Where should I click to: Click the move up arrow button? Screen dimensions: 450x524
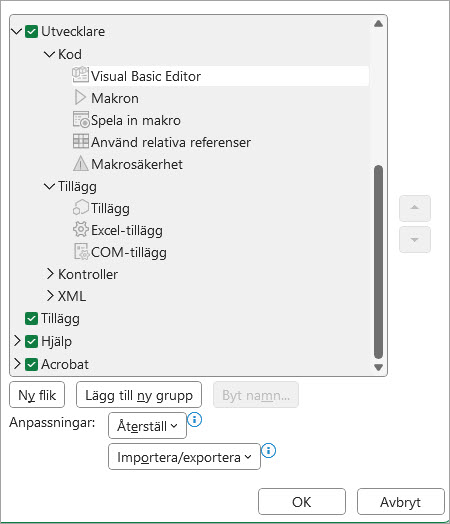[415, 208]
